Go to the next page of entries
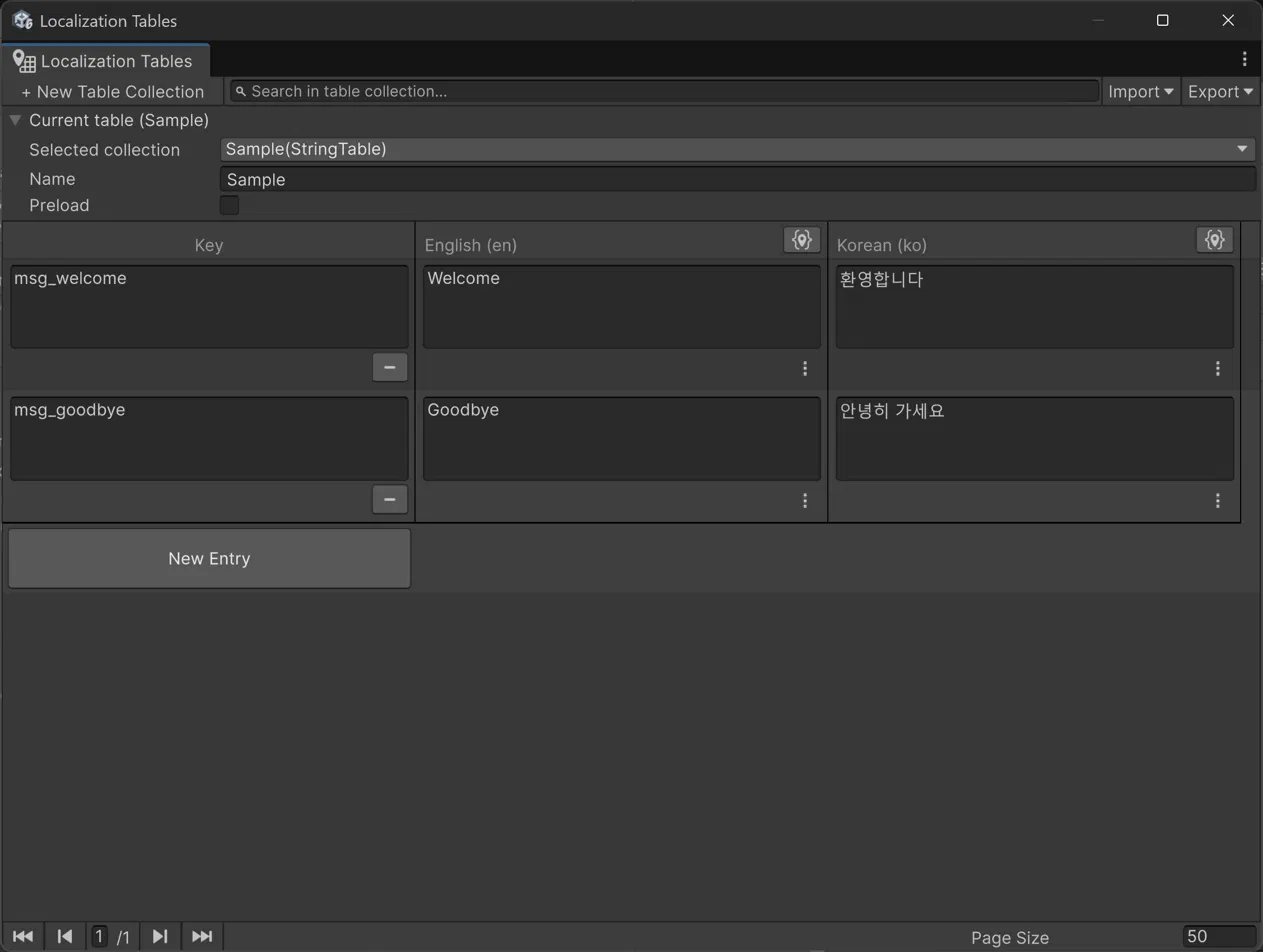The width and height of the screenshot is (1263, 952). coord(160,937)
